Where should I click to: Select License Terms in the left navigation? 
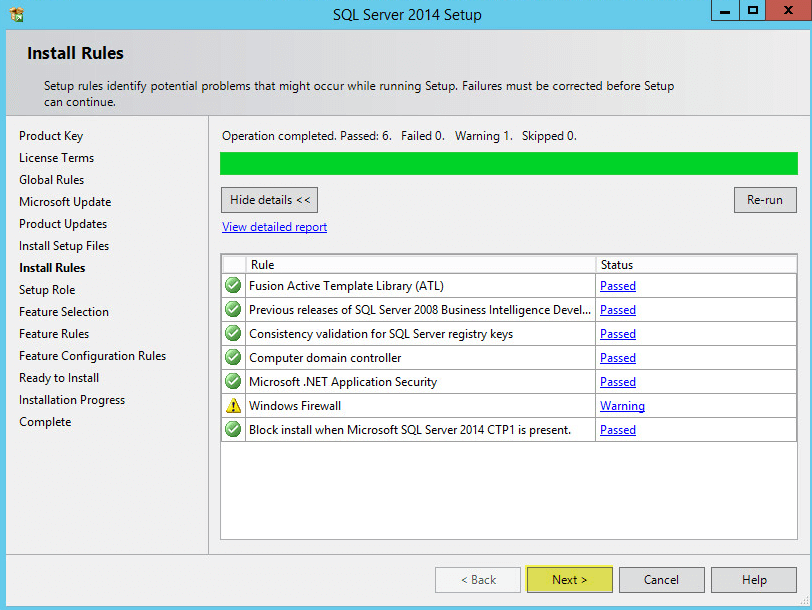coord(56,157)
